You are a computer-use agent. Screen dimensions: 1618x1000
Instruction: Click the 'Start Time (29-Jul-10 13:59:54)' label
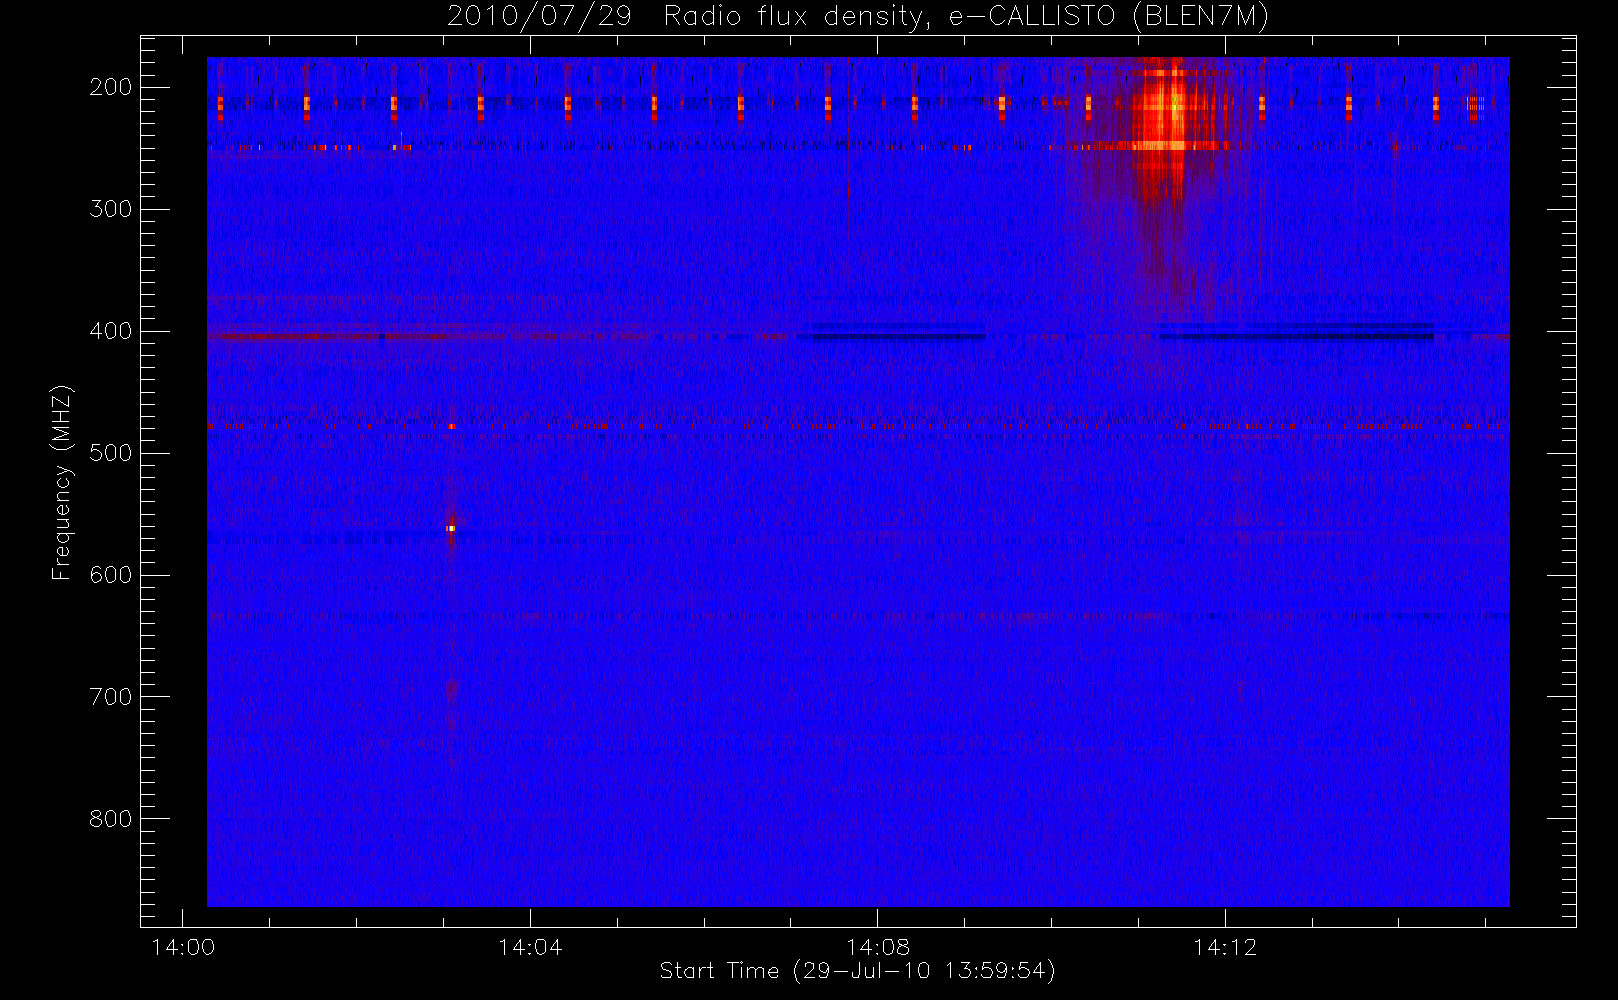click(857, 971)
